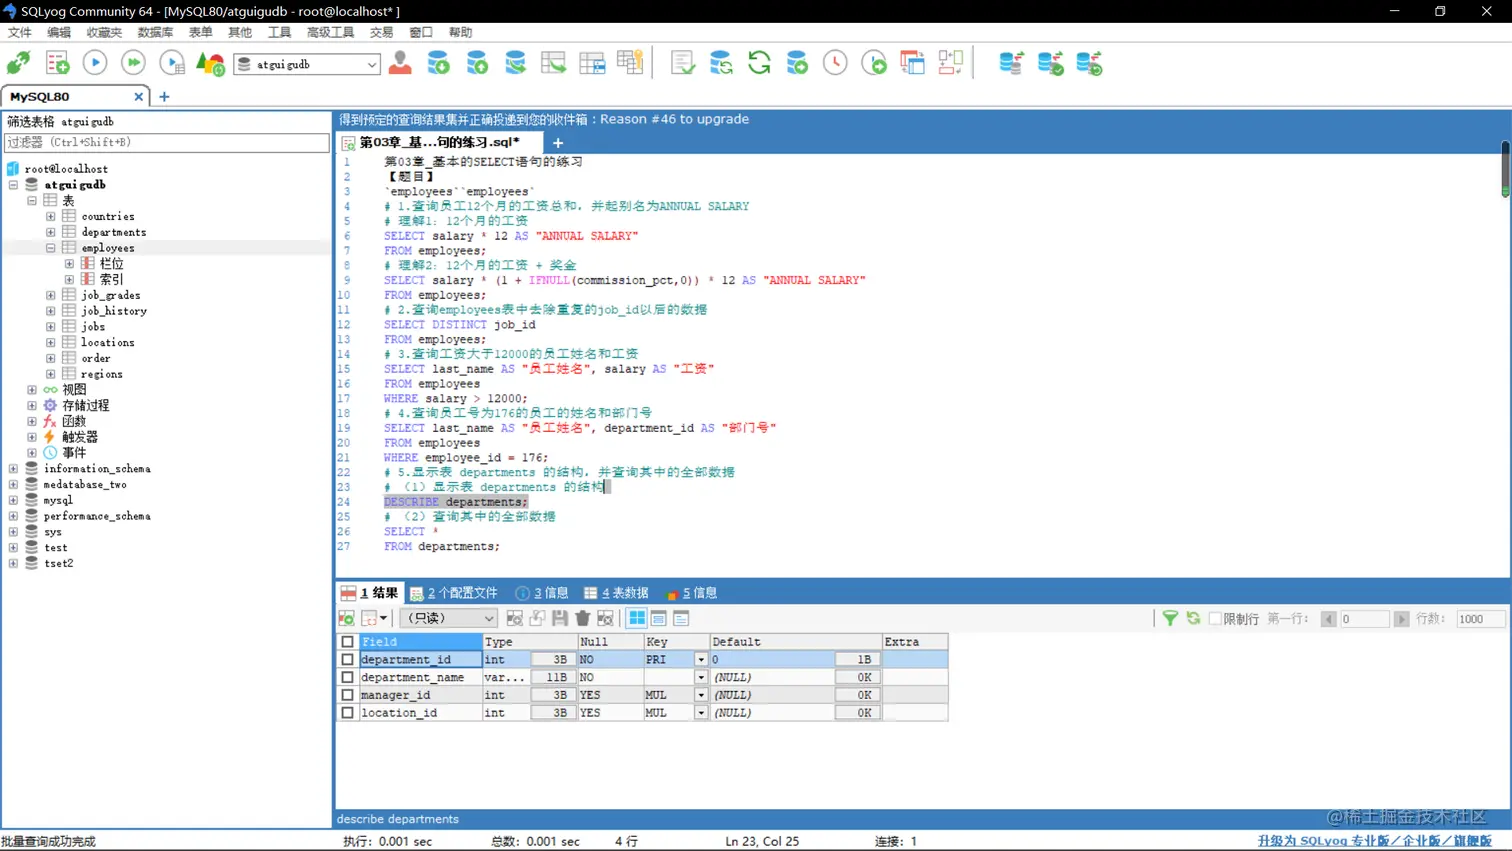
Task: Click the trash delete row icon
Action: coord(583,618)
